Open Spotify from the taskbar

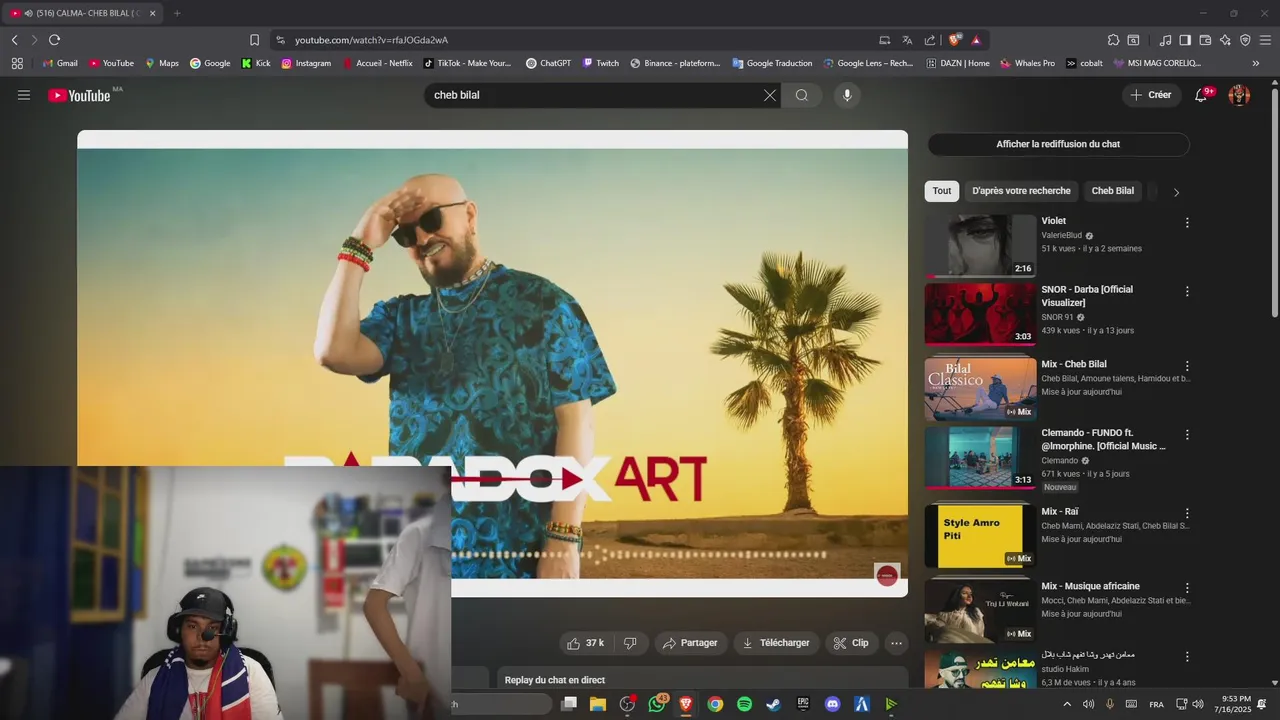[744, 704]
